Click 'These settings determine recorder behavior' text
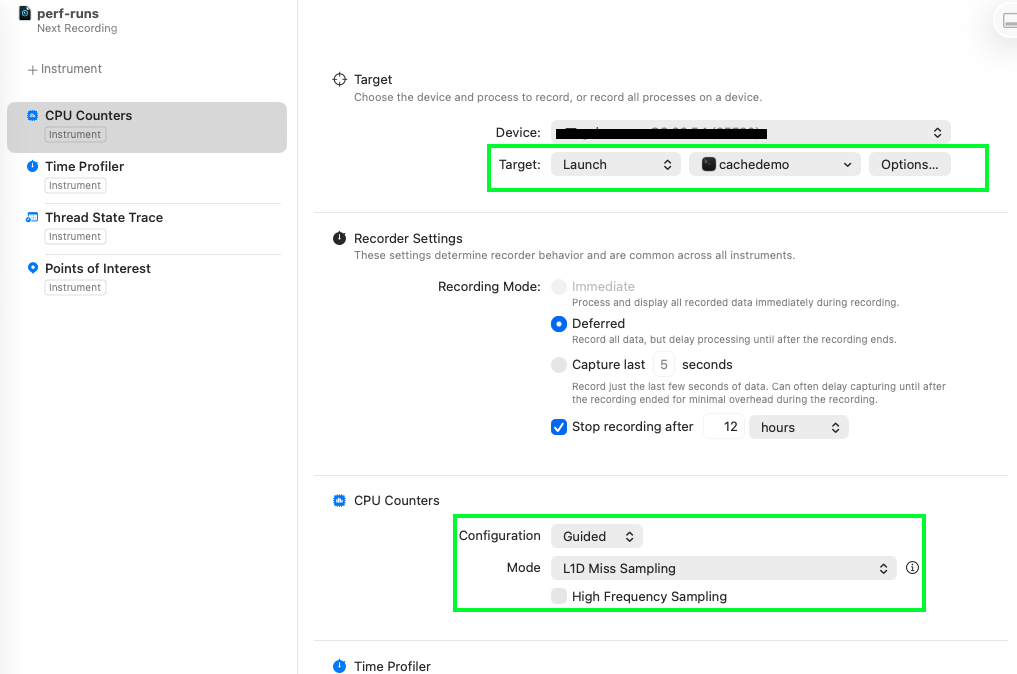Viewport: 1017px width, 674px height. coord(574,256)
